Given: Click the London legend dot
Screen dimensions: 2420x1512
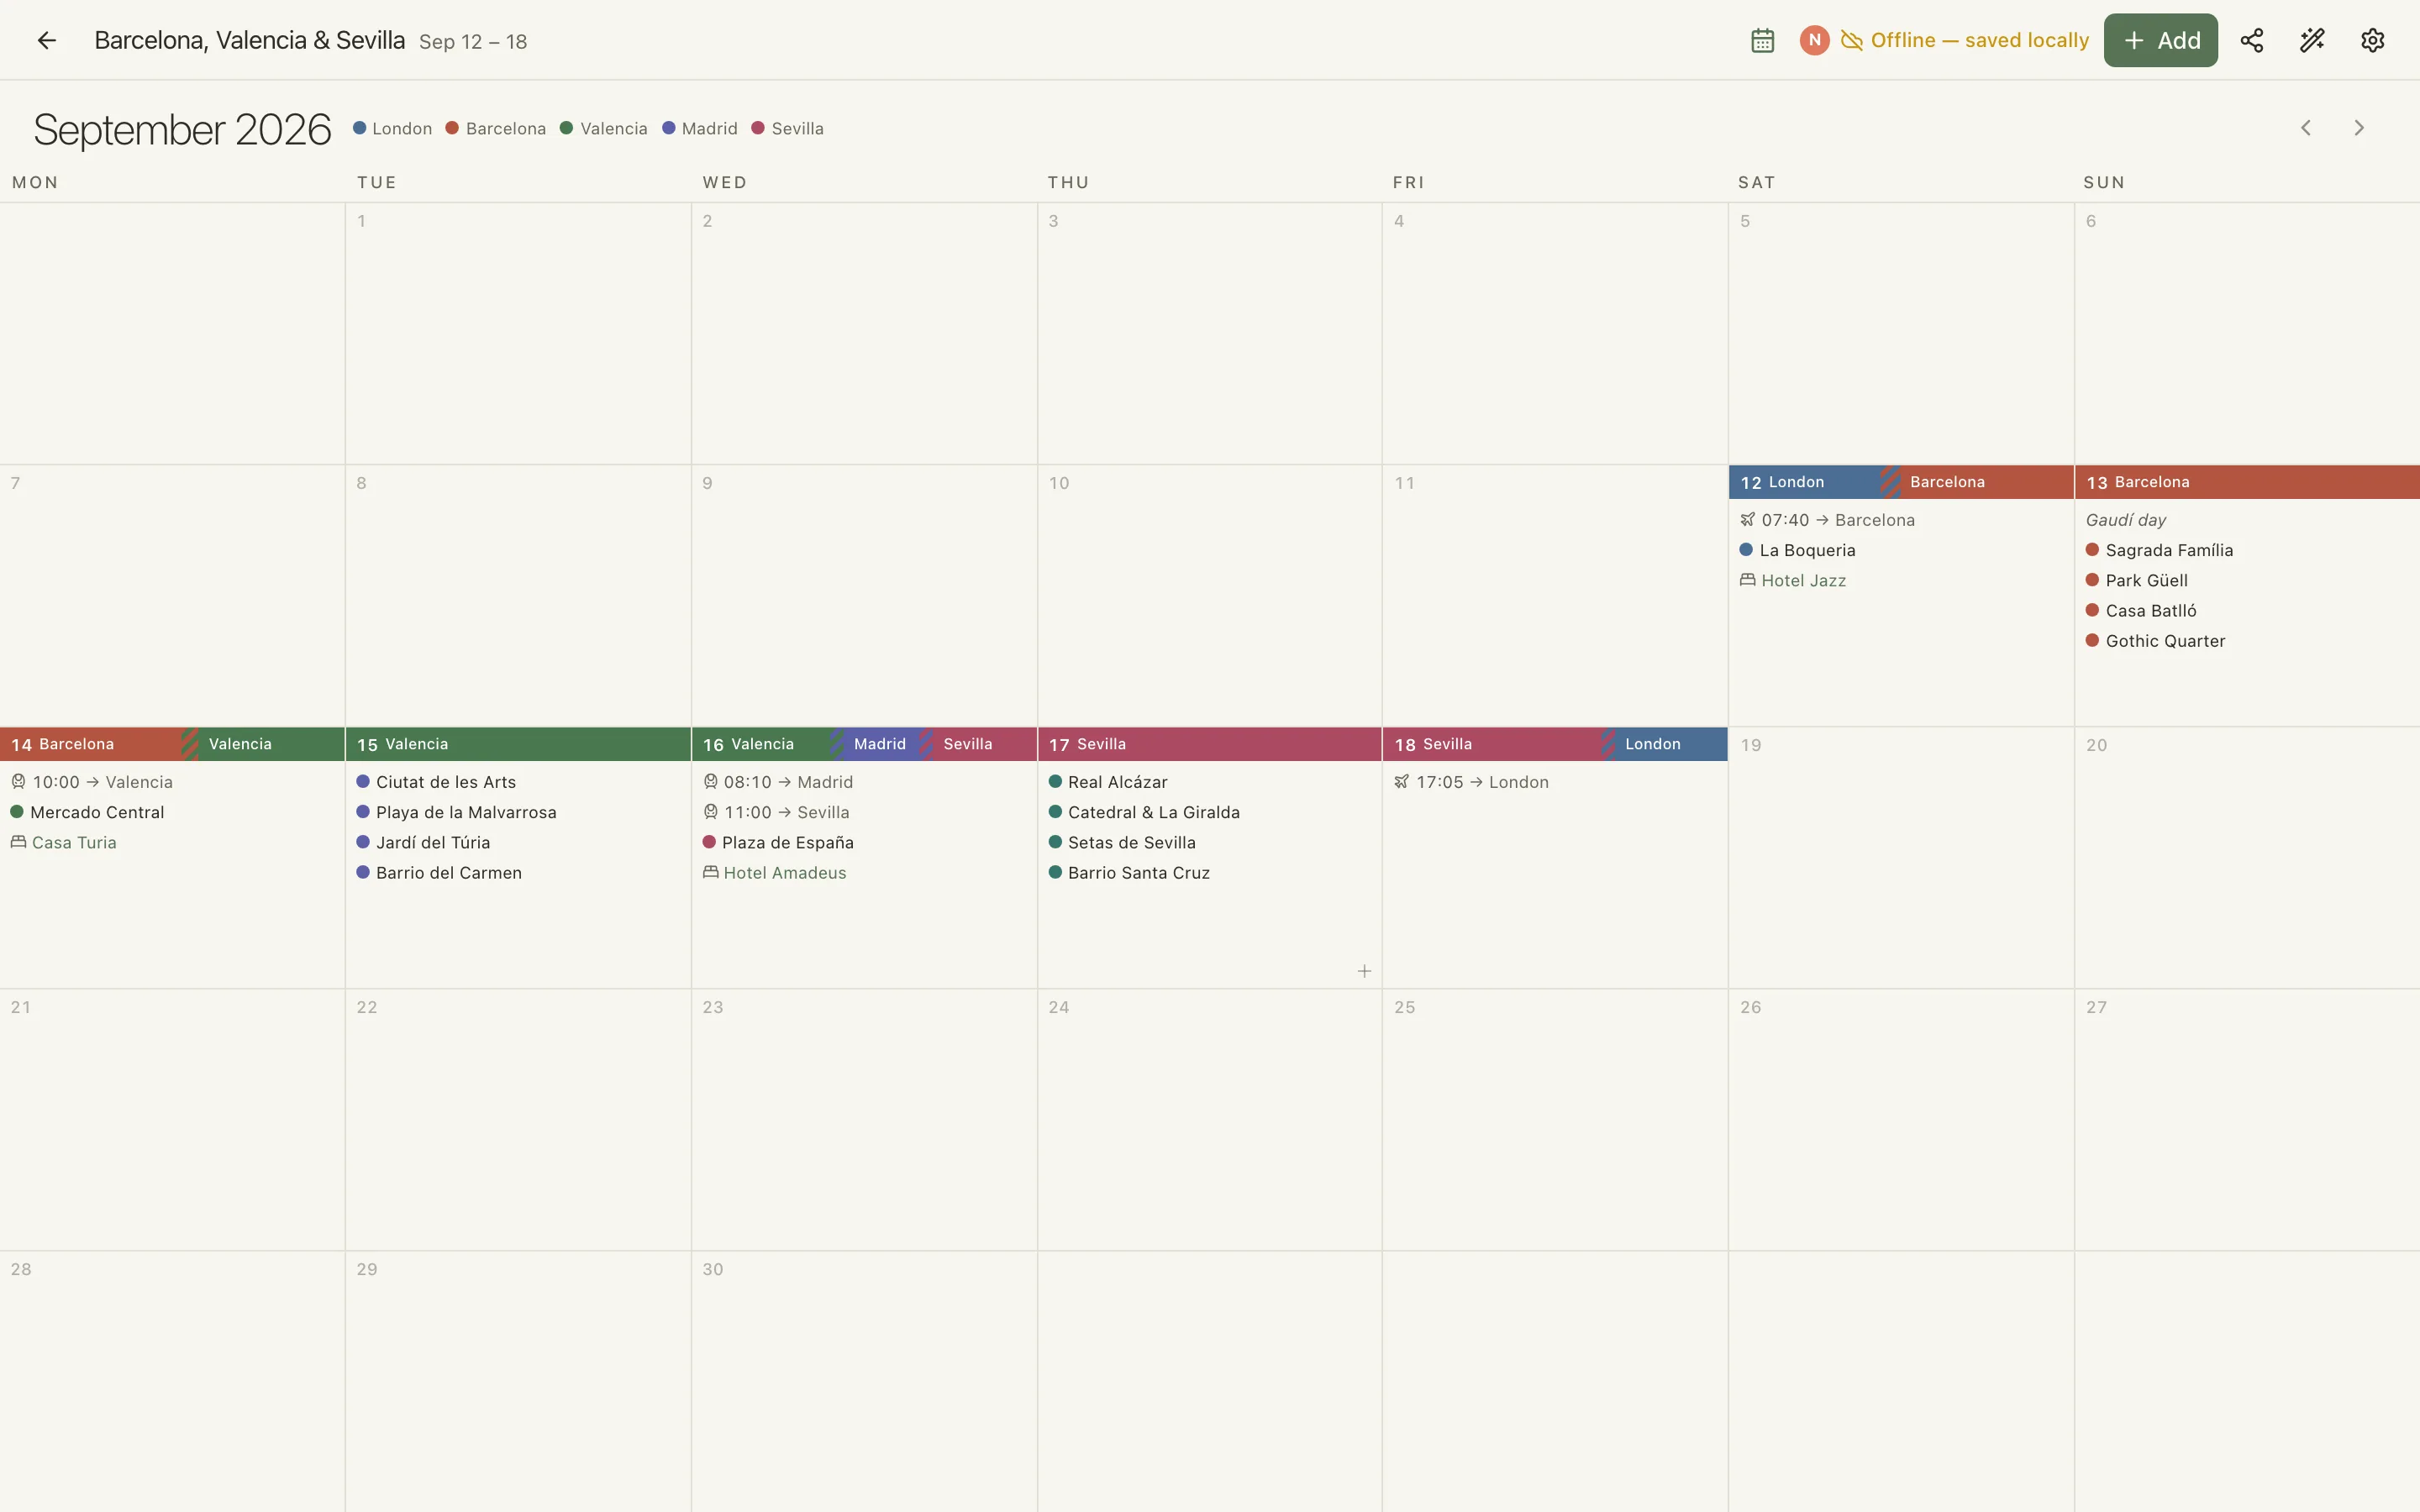Looking at the screenshot, I should coord(359,128).
